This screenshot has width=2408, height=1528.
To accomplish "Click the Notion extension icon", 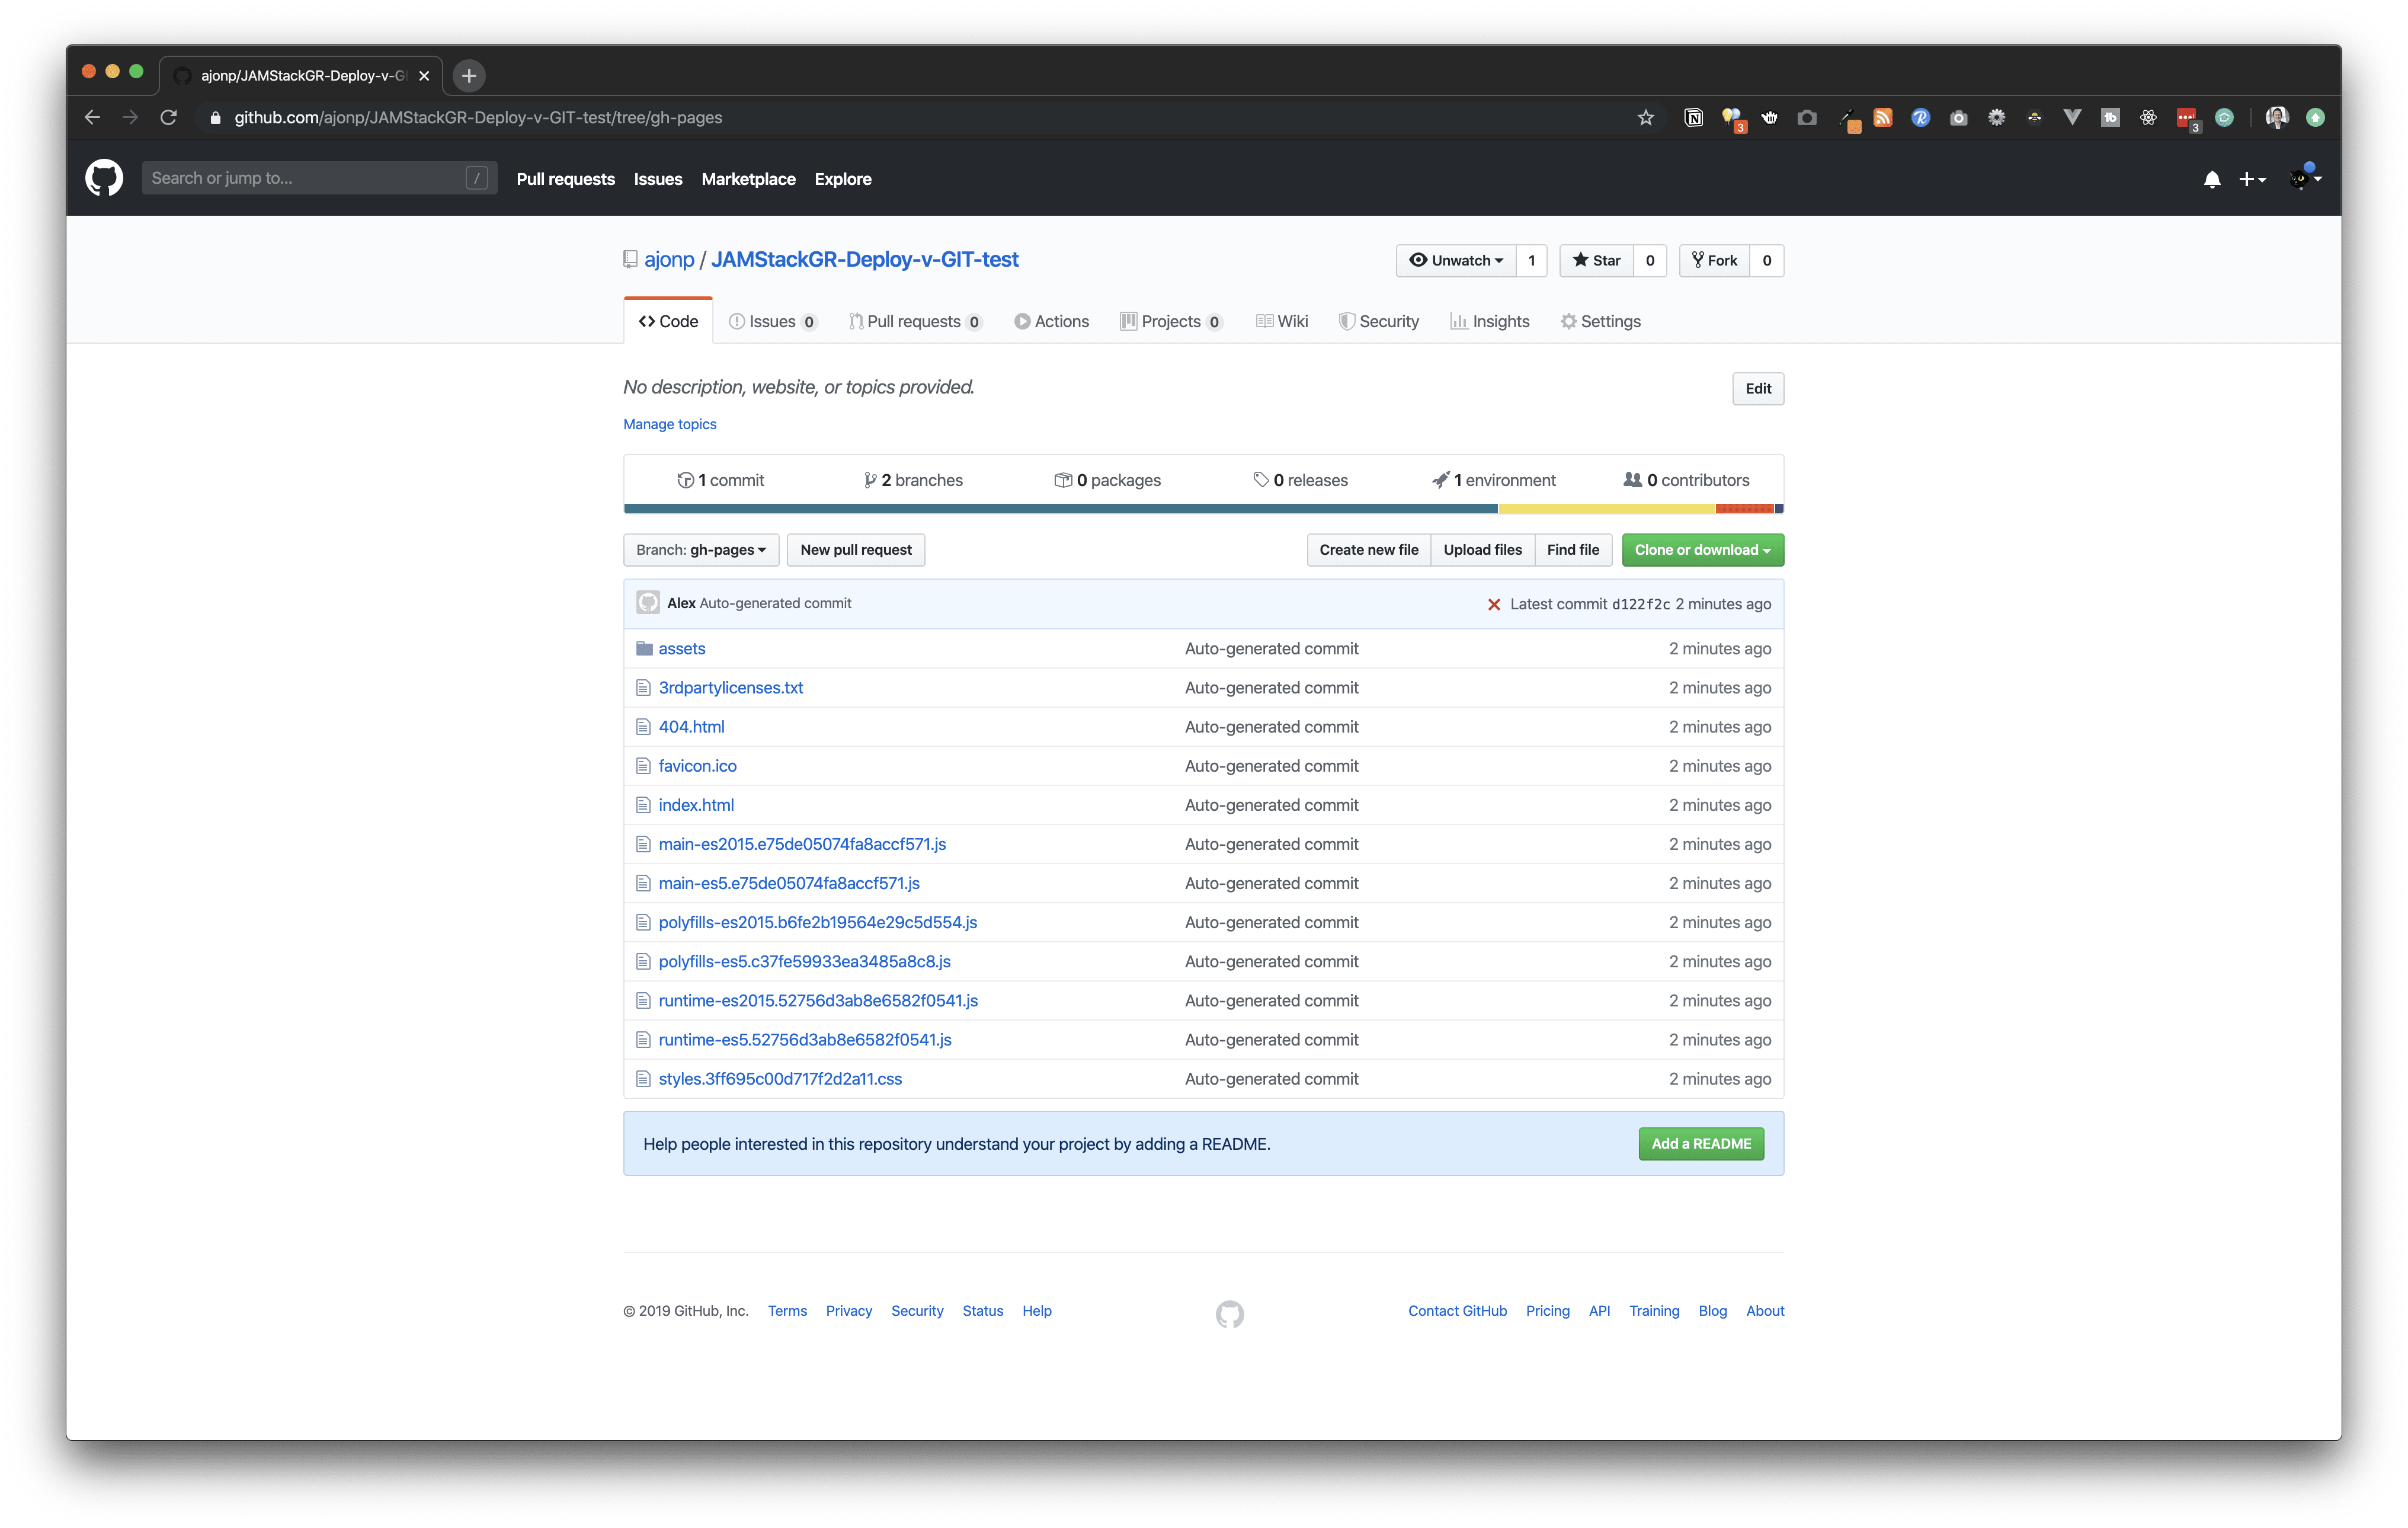I will [1694, 118].
